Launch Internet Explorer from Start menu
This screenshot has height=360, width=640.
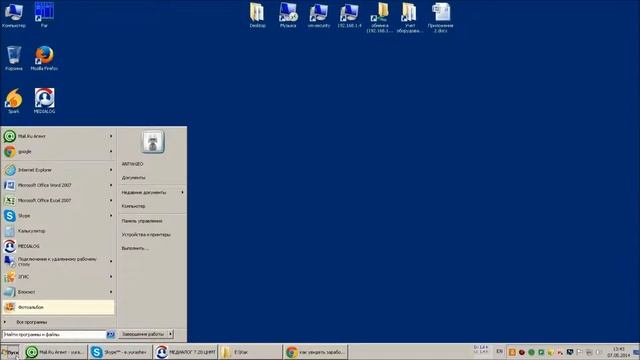(x=58, y=170)
